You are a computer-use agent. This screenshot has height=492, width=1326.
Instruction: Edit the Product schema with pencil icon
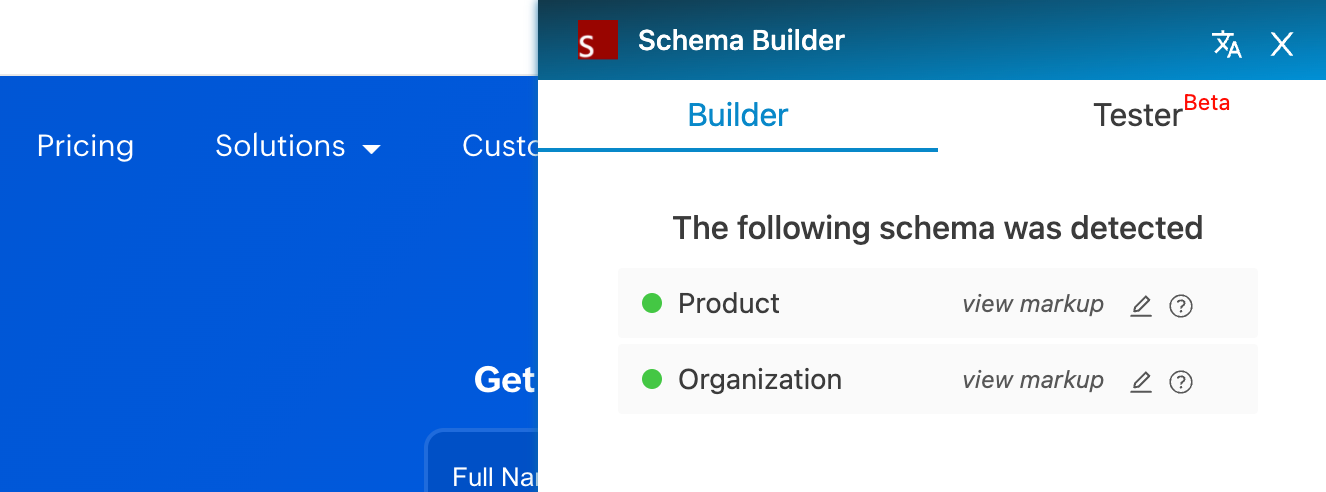click(1141, 305)
